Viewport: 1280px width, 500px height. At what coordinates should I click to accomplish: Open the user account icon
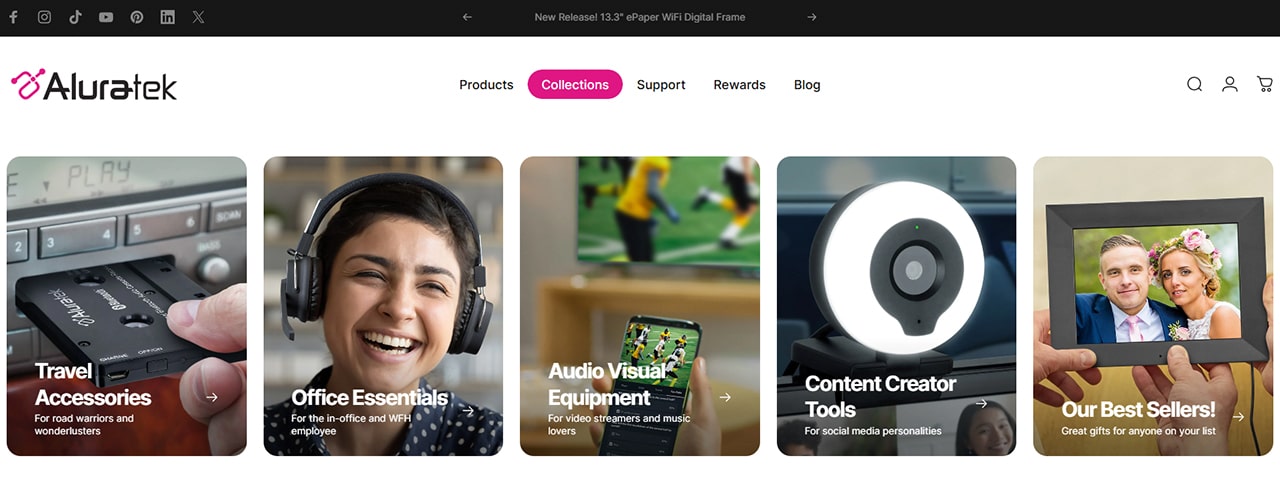(1230, 85)
